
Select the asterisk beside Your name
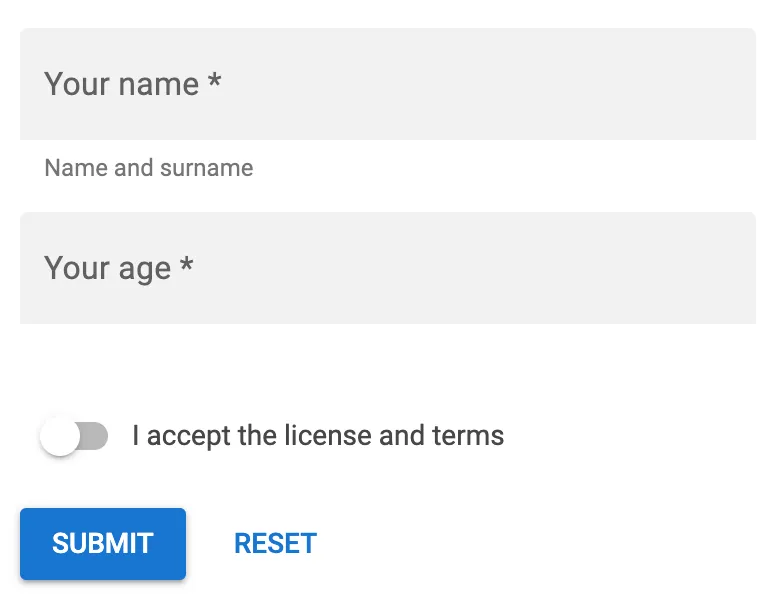pos(214,82)
